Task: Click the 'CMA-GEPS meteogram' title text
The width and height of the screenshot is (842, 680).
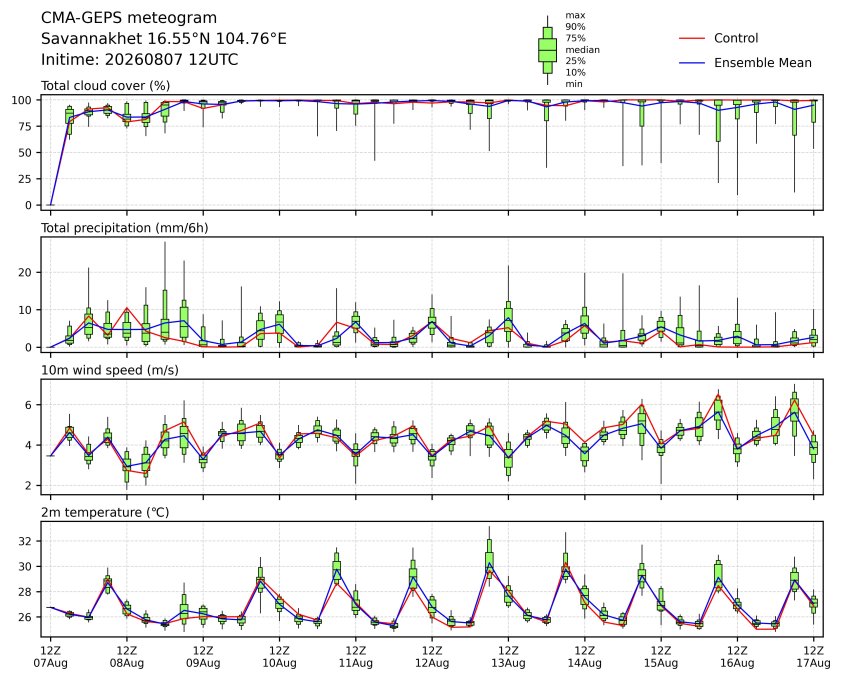Action: (x=129, y=18)
